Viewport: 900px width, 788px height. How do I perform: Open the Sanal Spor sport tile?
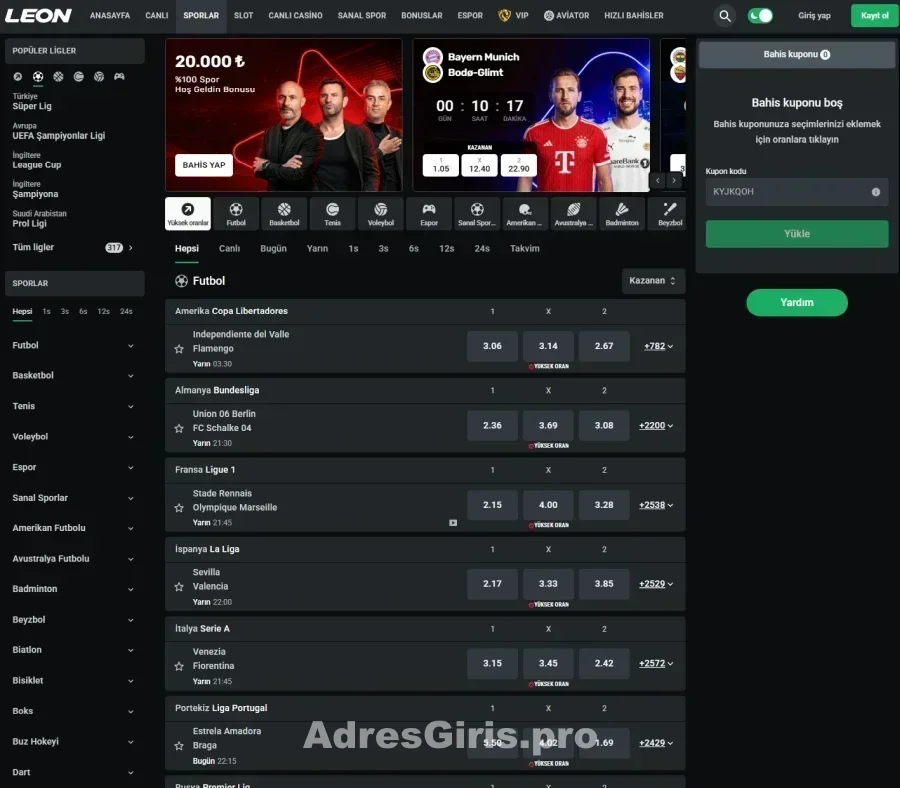(477, 214)
